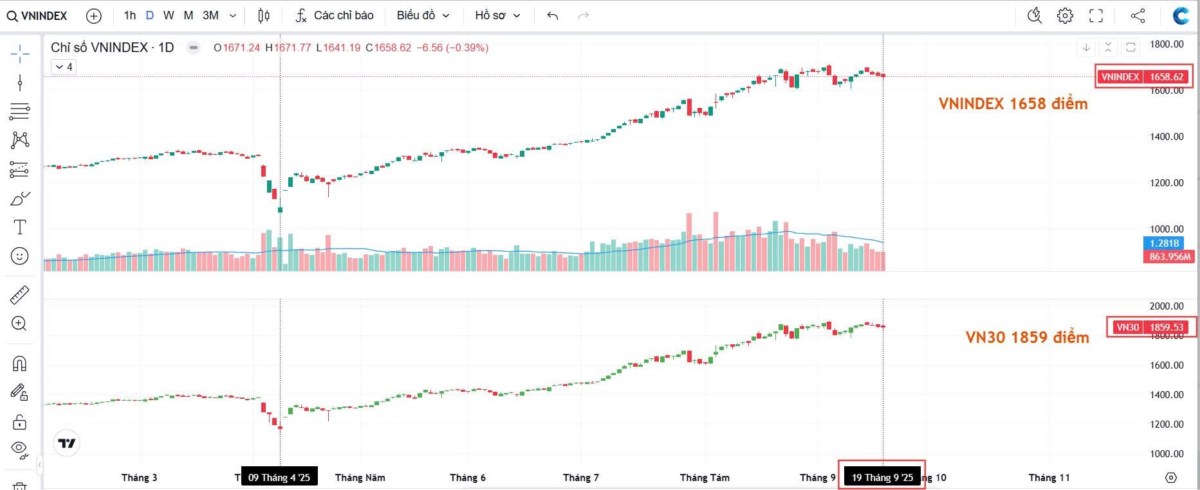The width and height of the screenshot is (1200, 490).
Task: Click the Tháng 6 time axis label
Action: click(x=468, y=478)
